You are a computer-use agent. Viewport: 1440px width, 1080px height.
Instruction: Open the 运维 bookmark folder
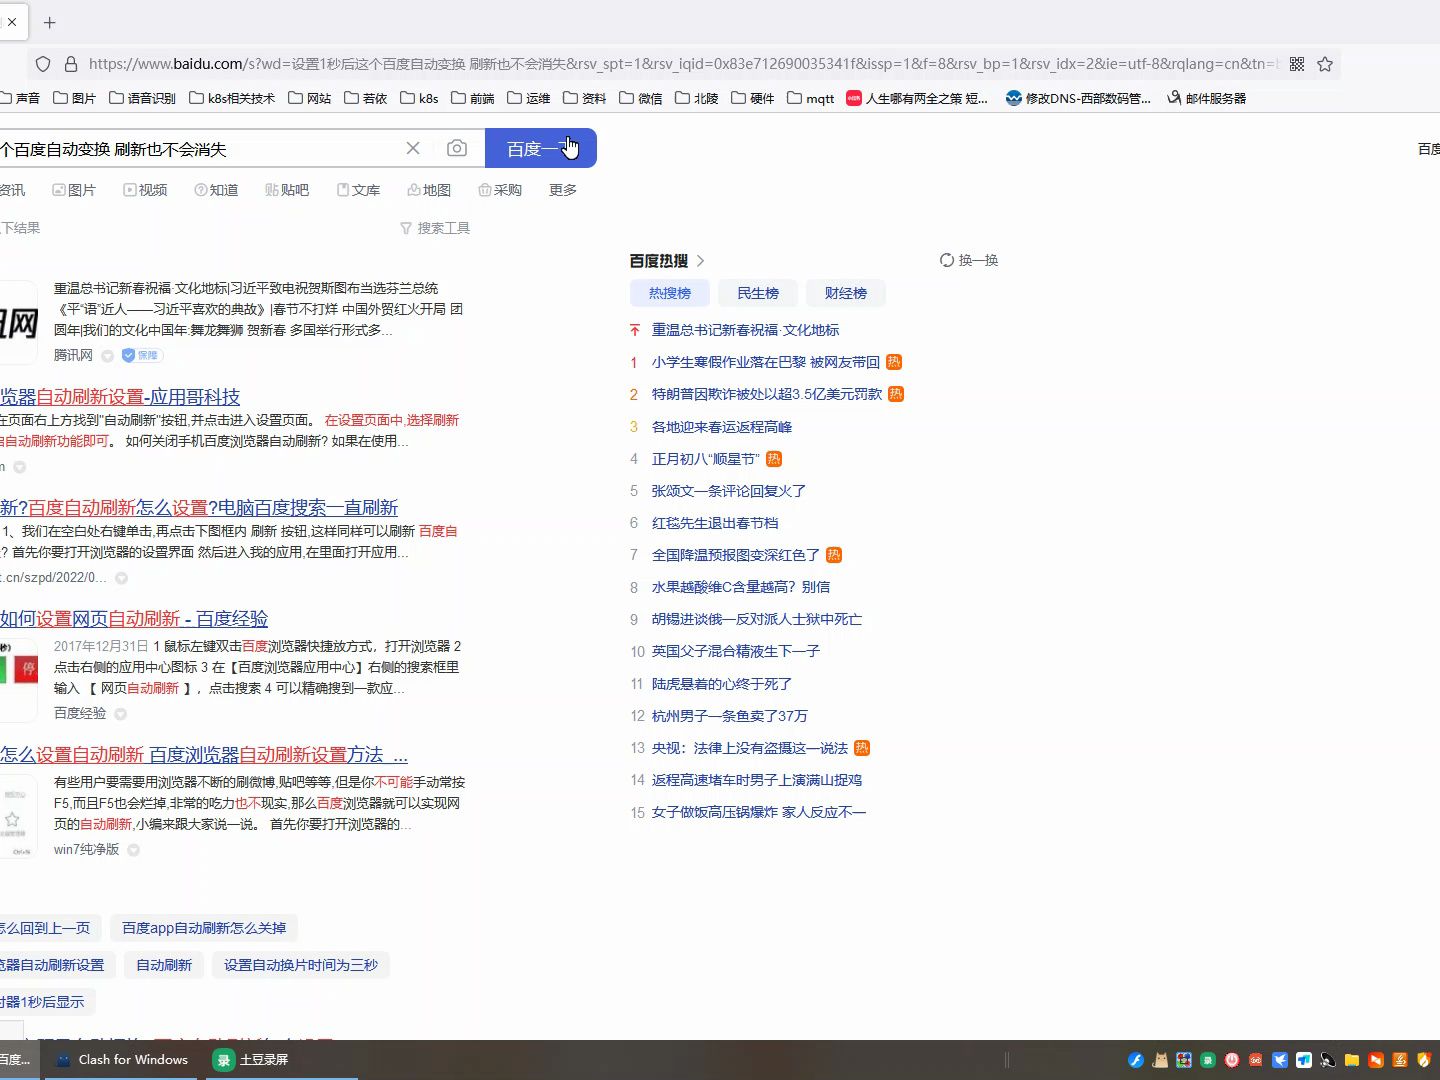coord(529,98)
